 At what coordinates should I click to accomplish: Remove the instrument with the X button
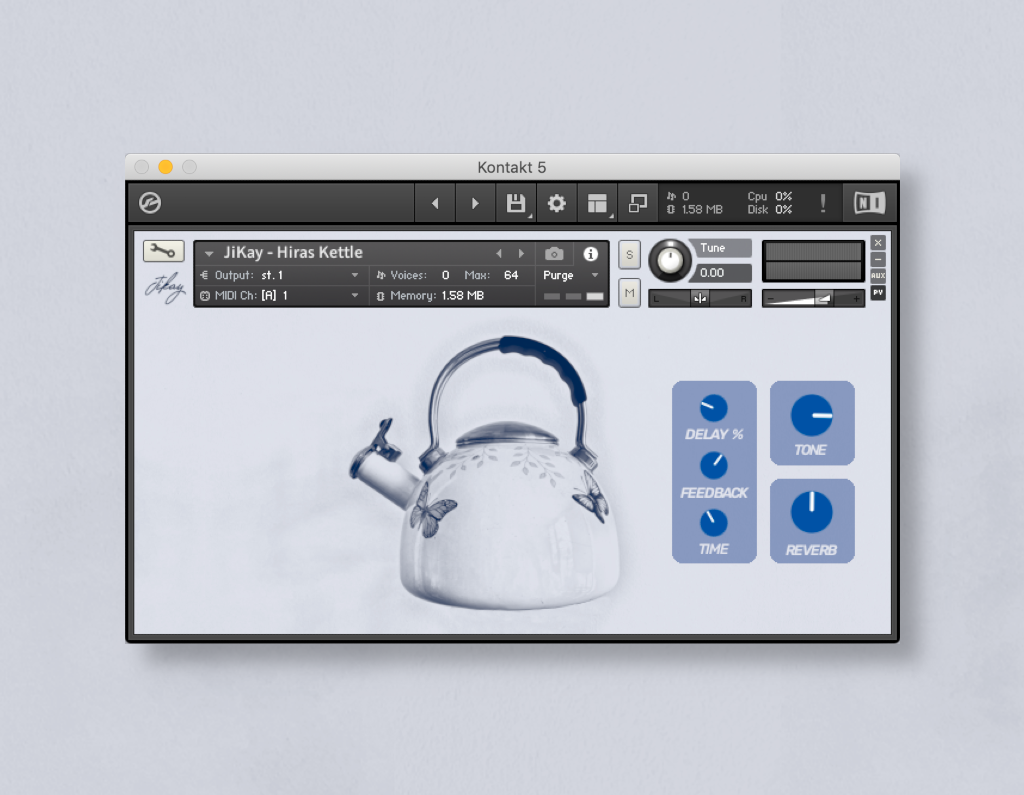click(x=878, y=243)
